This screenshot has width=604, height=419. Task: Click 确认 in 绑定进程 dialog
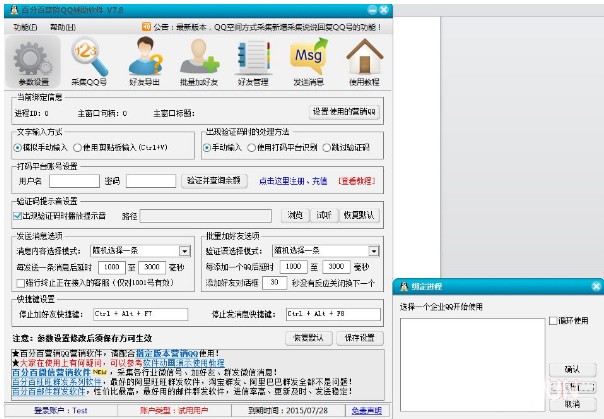(572, 369)
